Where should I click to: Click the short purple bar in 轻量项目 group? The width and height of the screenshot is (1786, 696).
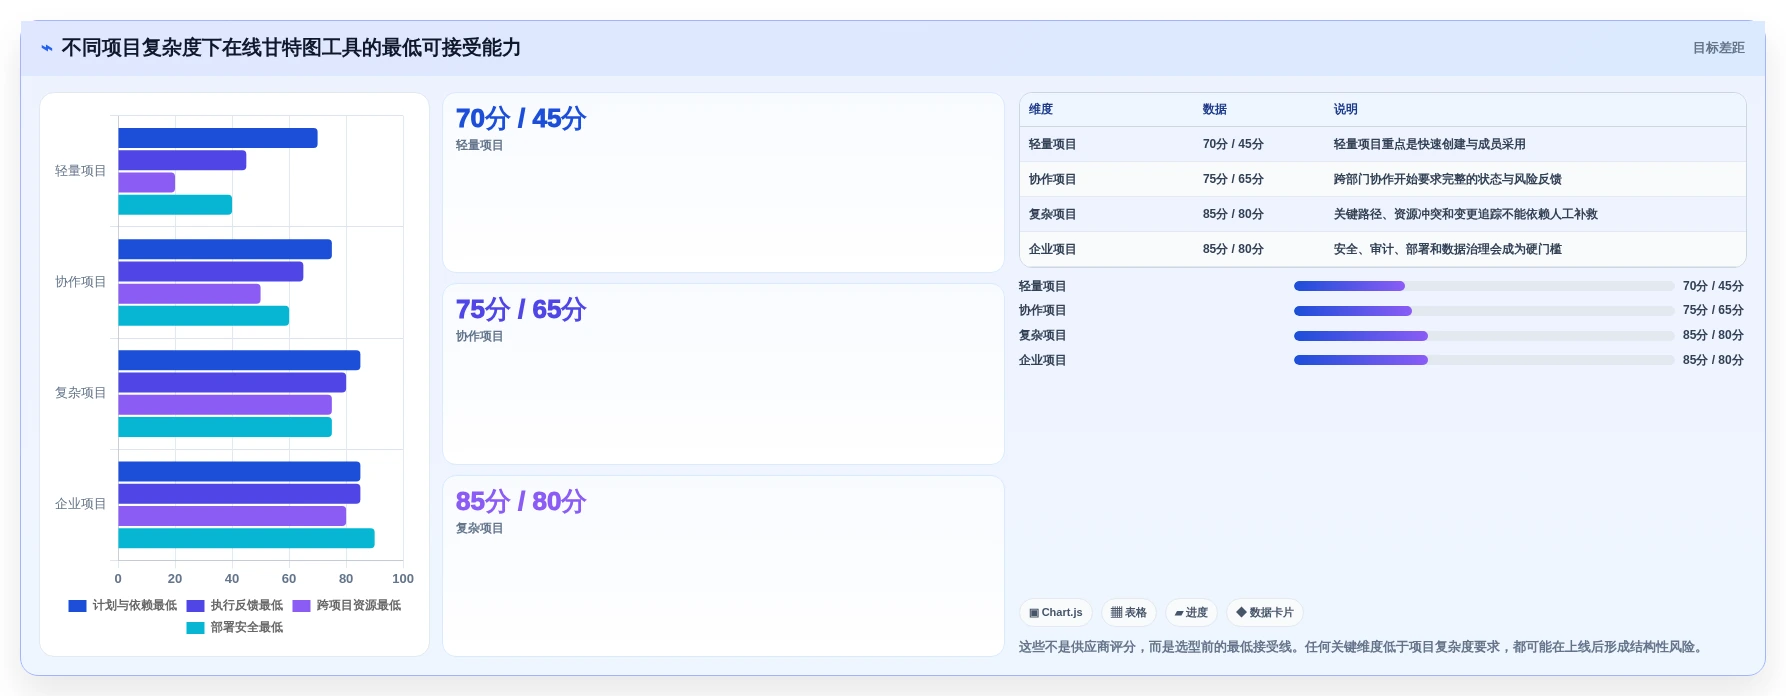tap(147, 183)
